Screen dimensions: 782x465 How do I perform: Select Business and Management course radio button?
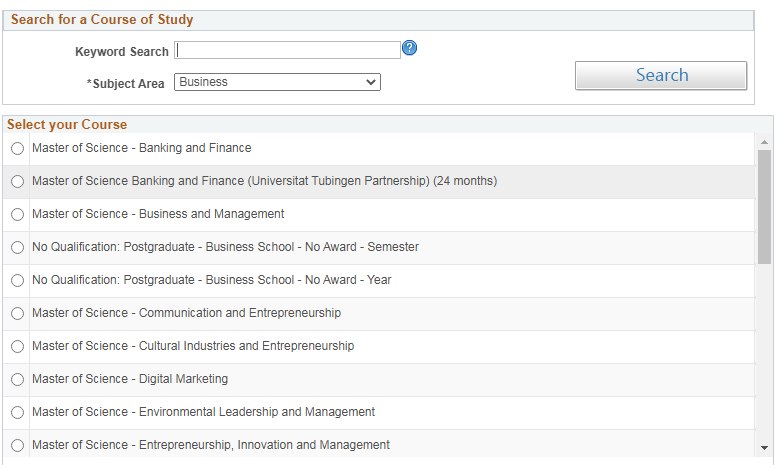click(x=17, y=215)
